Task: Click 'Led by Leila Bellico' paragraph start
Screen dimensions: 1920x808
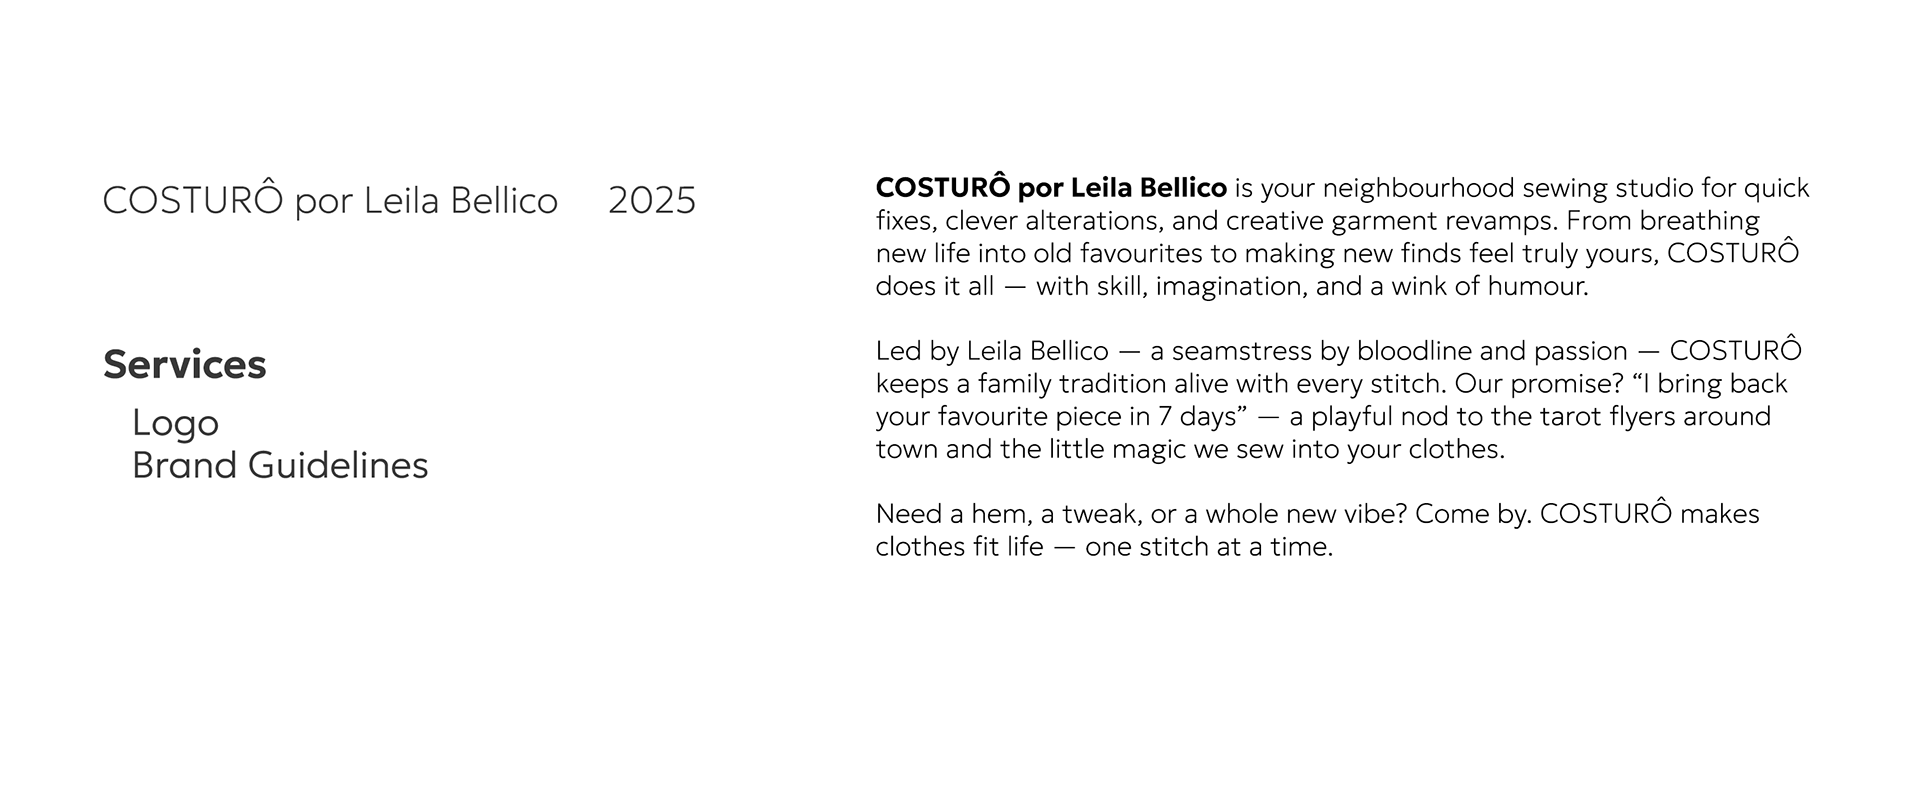Action: tap(992, 352)
